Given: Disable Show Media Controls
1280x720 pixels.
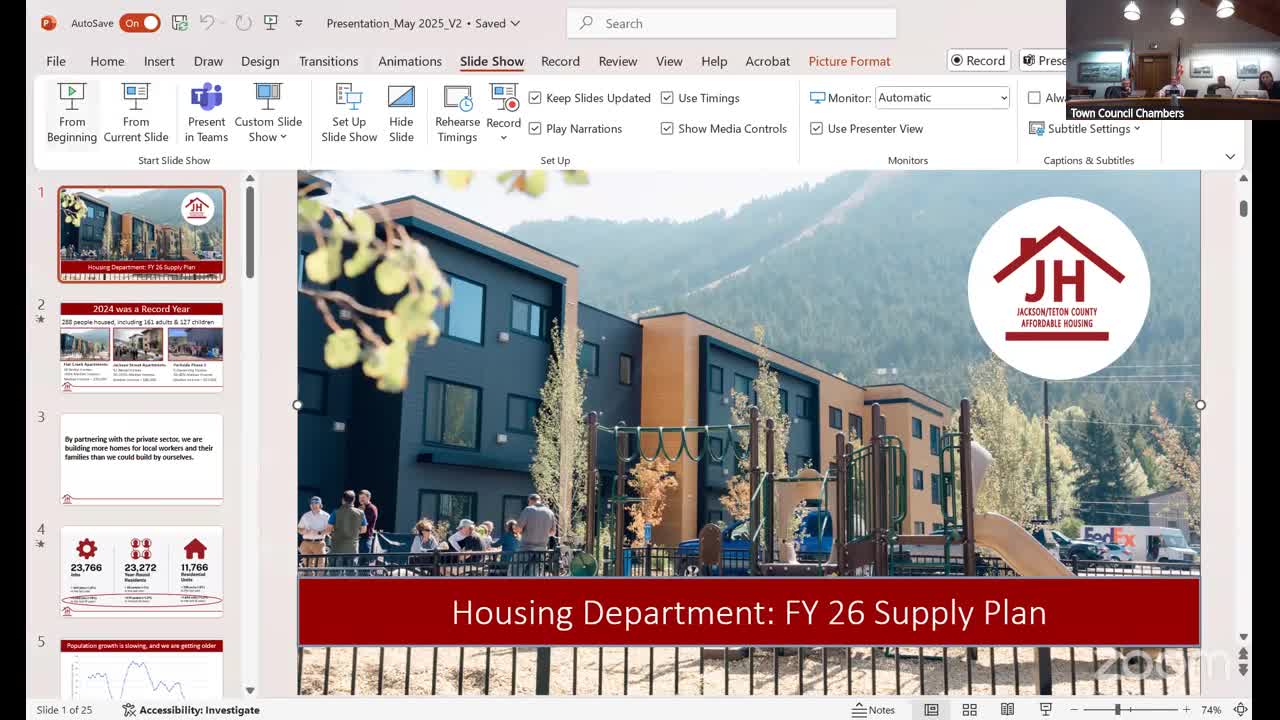Looking at the screenshot, I should point(667,129).
